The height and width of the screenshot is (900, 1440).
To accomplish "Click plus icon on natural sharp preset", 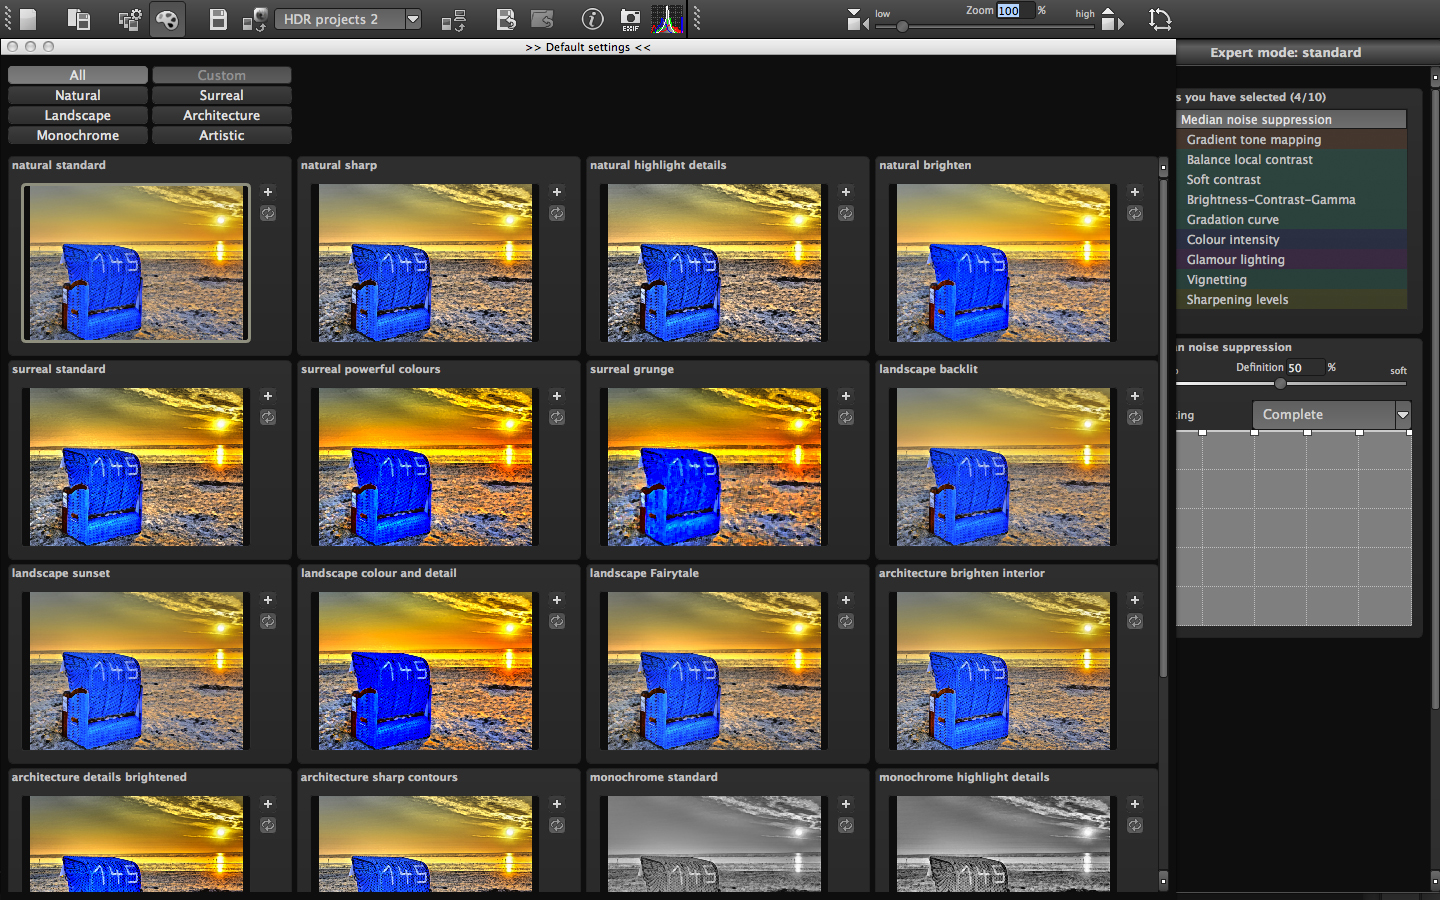I will tap(557, 192).
